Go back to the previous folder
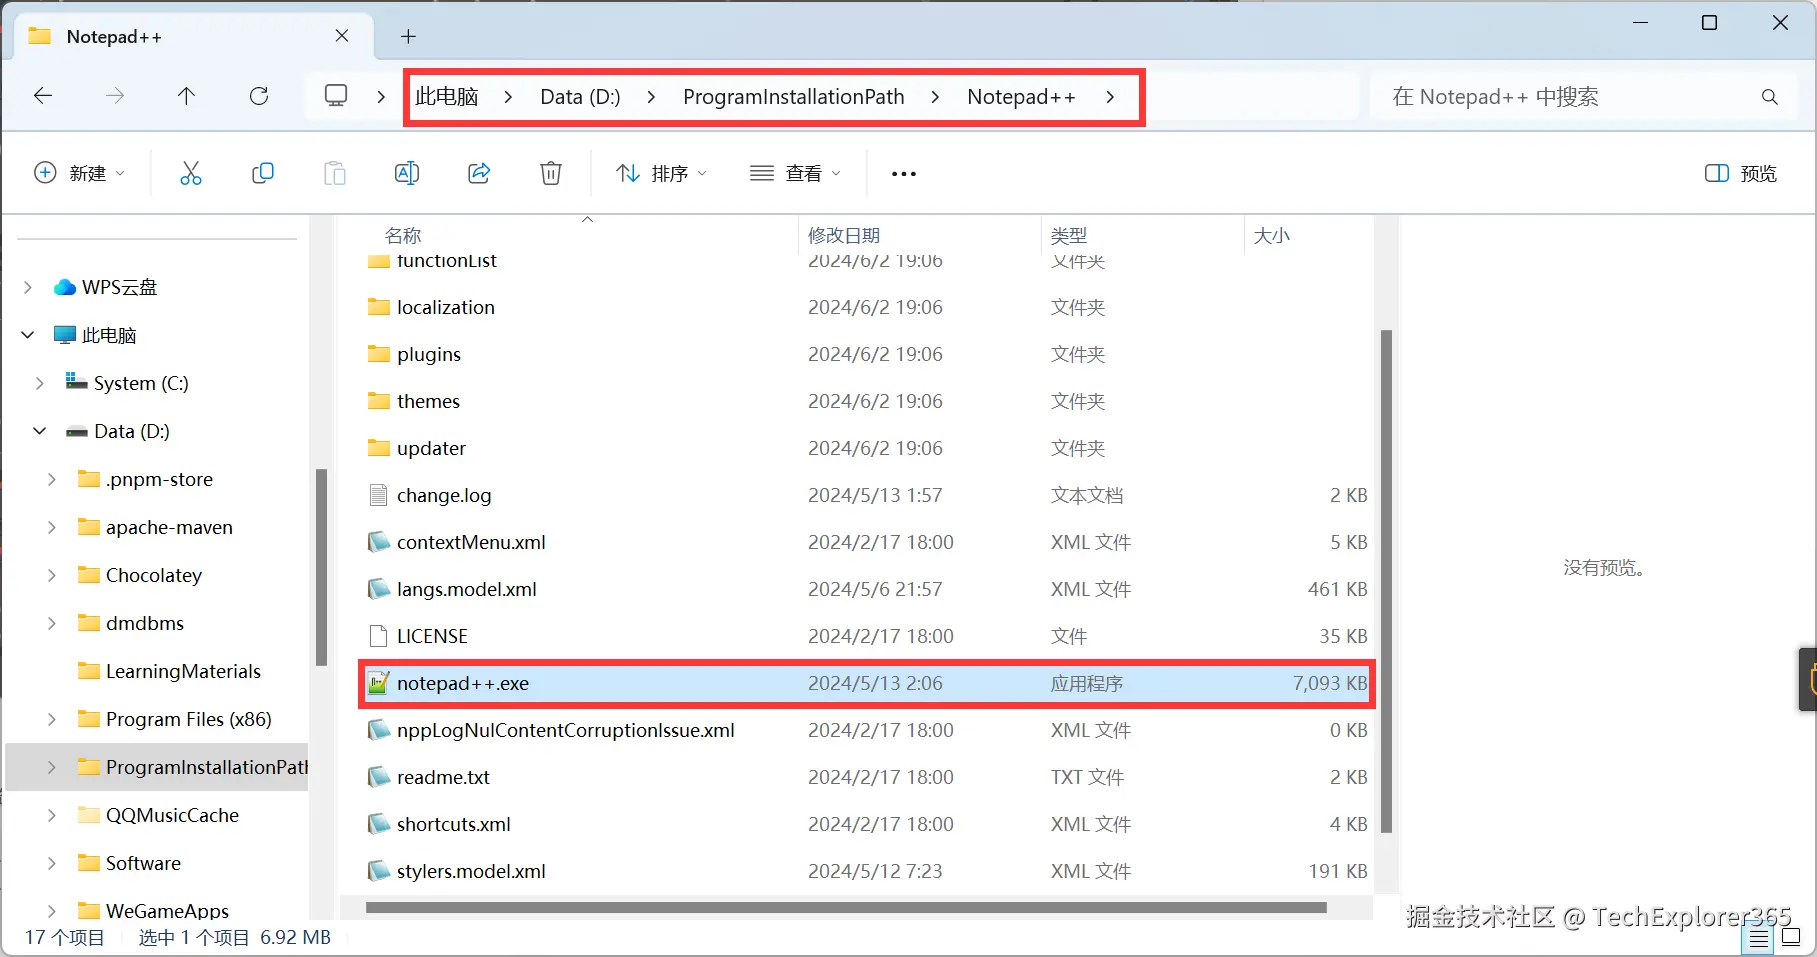The height and width of the screenshot is (957, 1817). (x=43, y=96)
